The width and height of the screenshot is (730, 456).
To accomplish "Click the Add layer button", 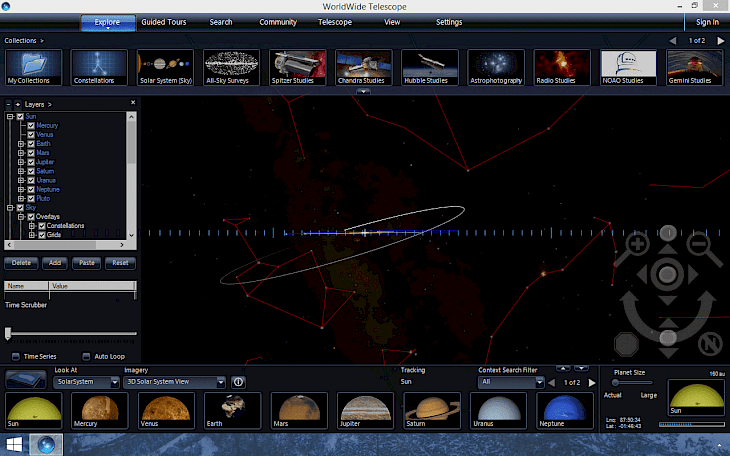I will 55,263.
